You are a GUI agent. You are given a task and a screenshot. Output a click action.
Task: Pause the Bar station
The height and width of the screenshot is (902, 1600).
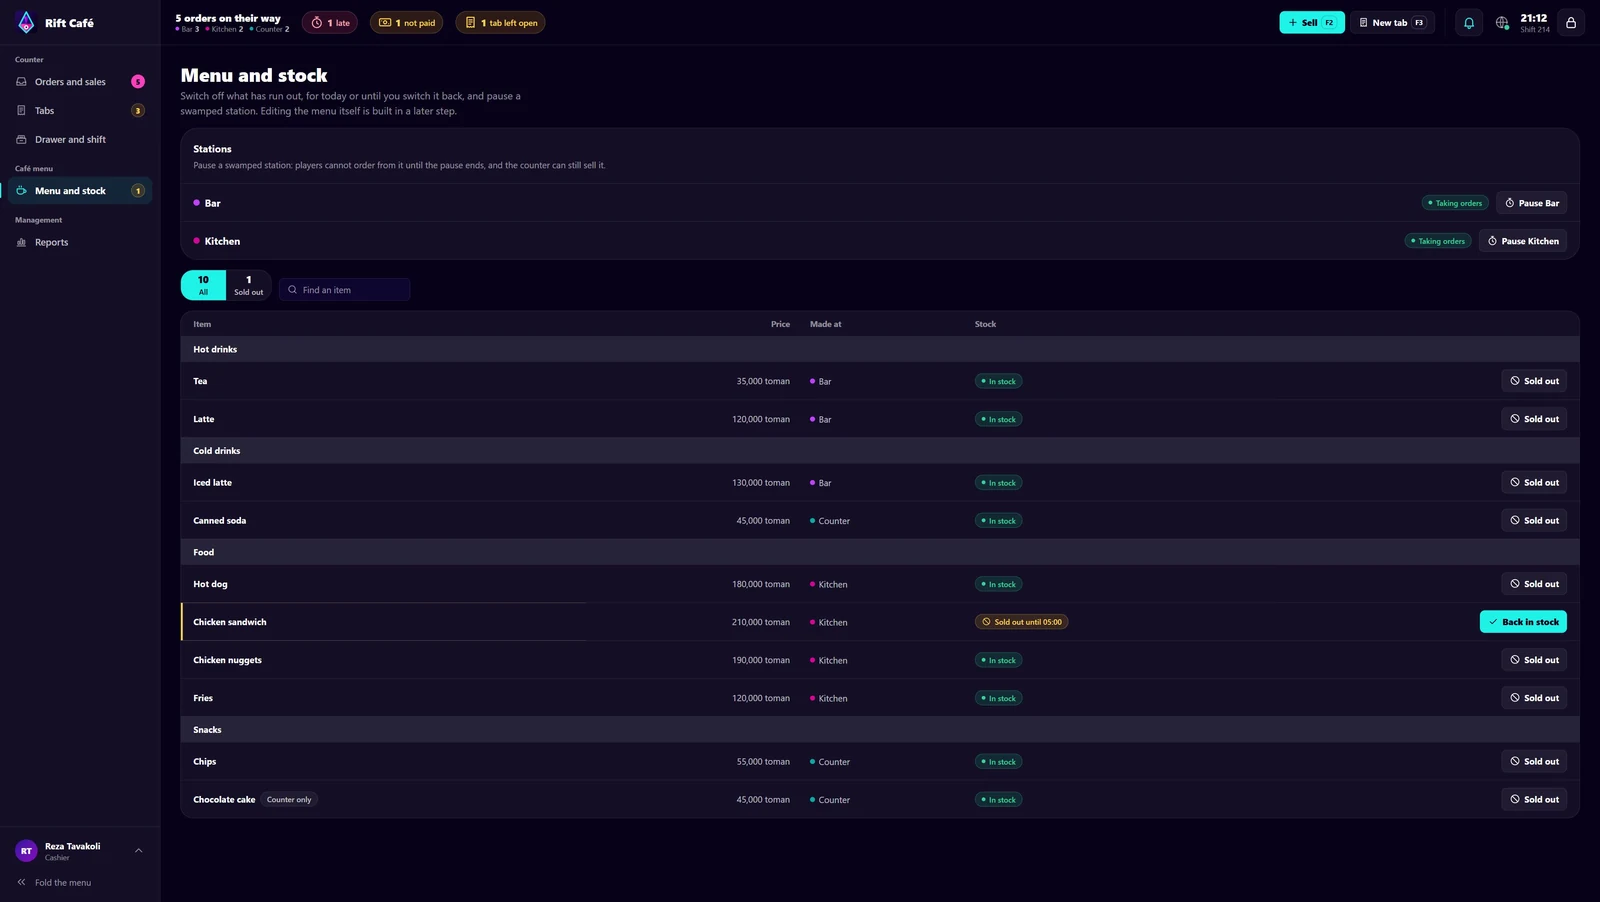coord(1531,203)
